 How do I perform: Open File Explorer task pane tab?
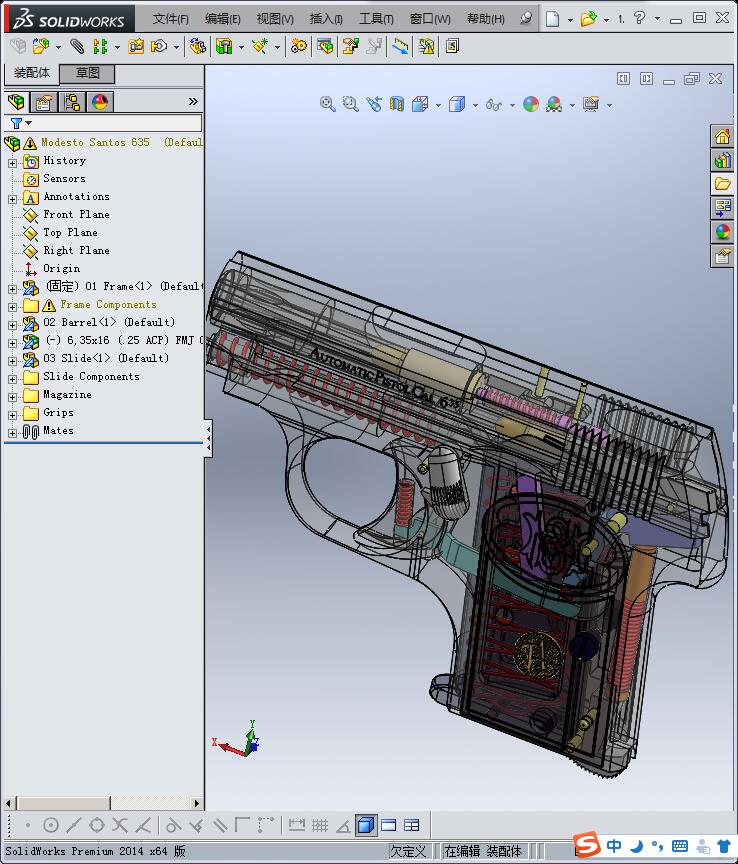(722, 184)
